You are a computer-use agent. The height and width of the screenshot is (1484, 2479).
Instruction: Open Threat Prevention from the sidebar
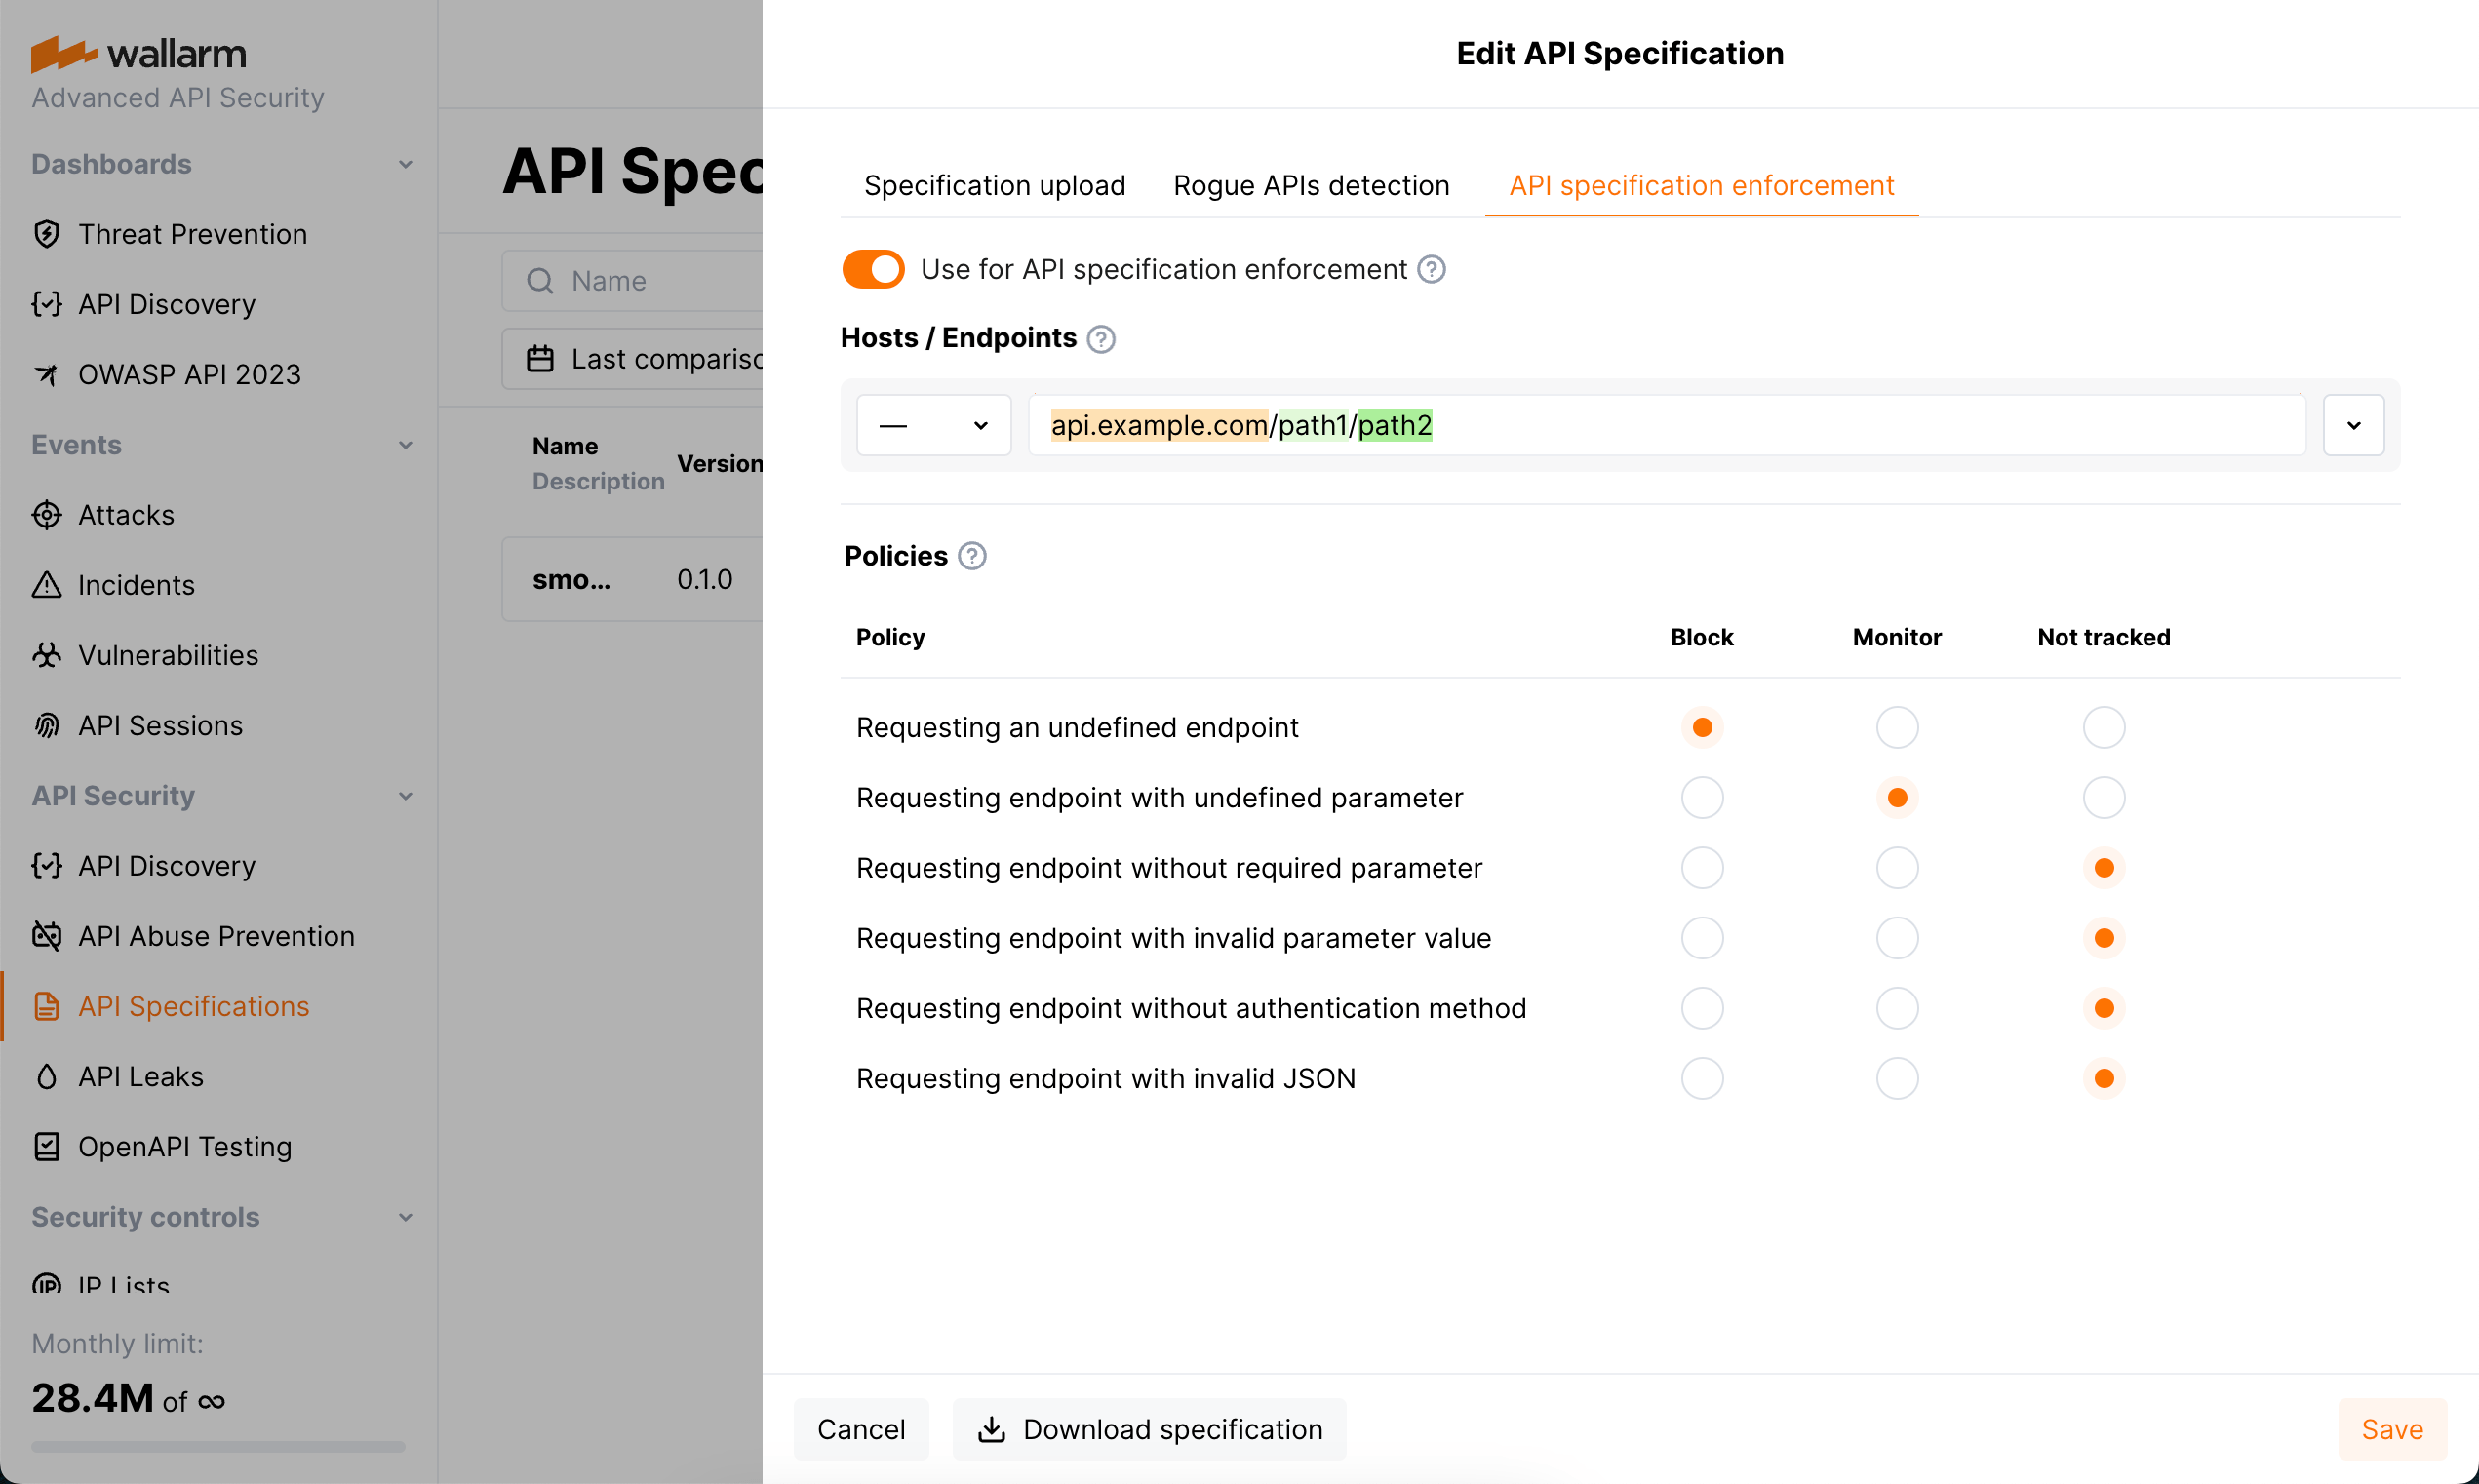coord(47,234)
